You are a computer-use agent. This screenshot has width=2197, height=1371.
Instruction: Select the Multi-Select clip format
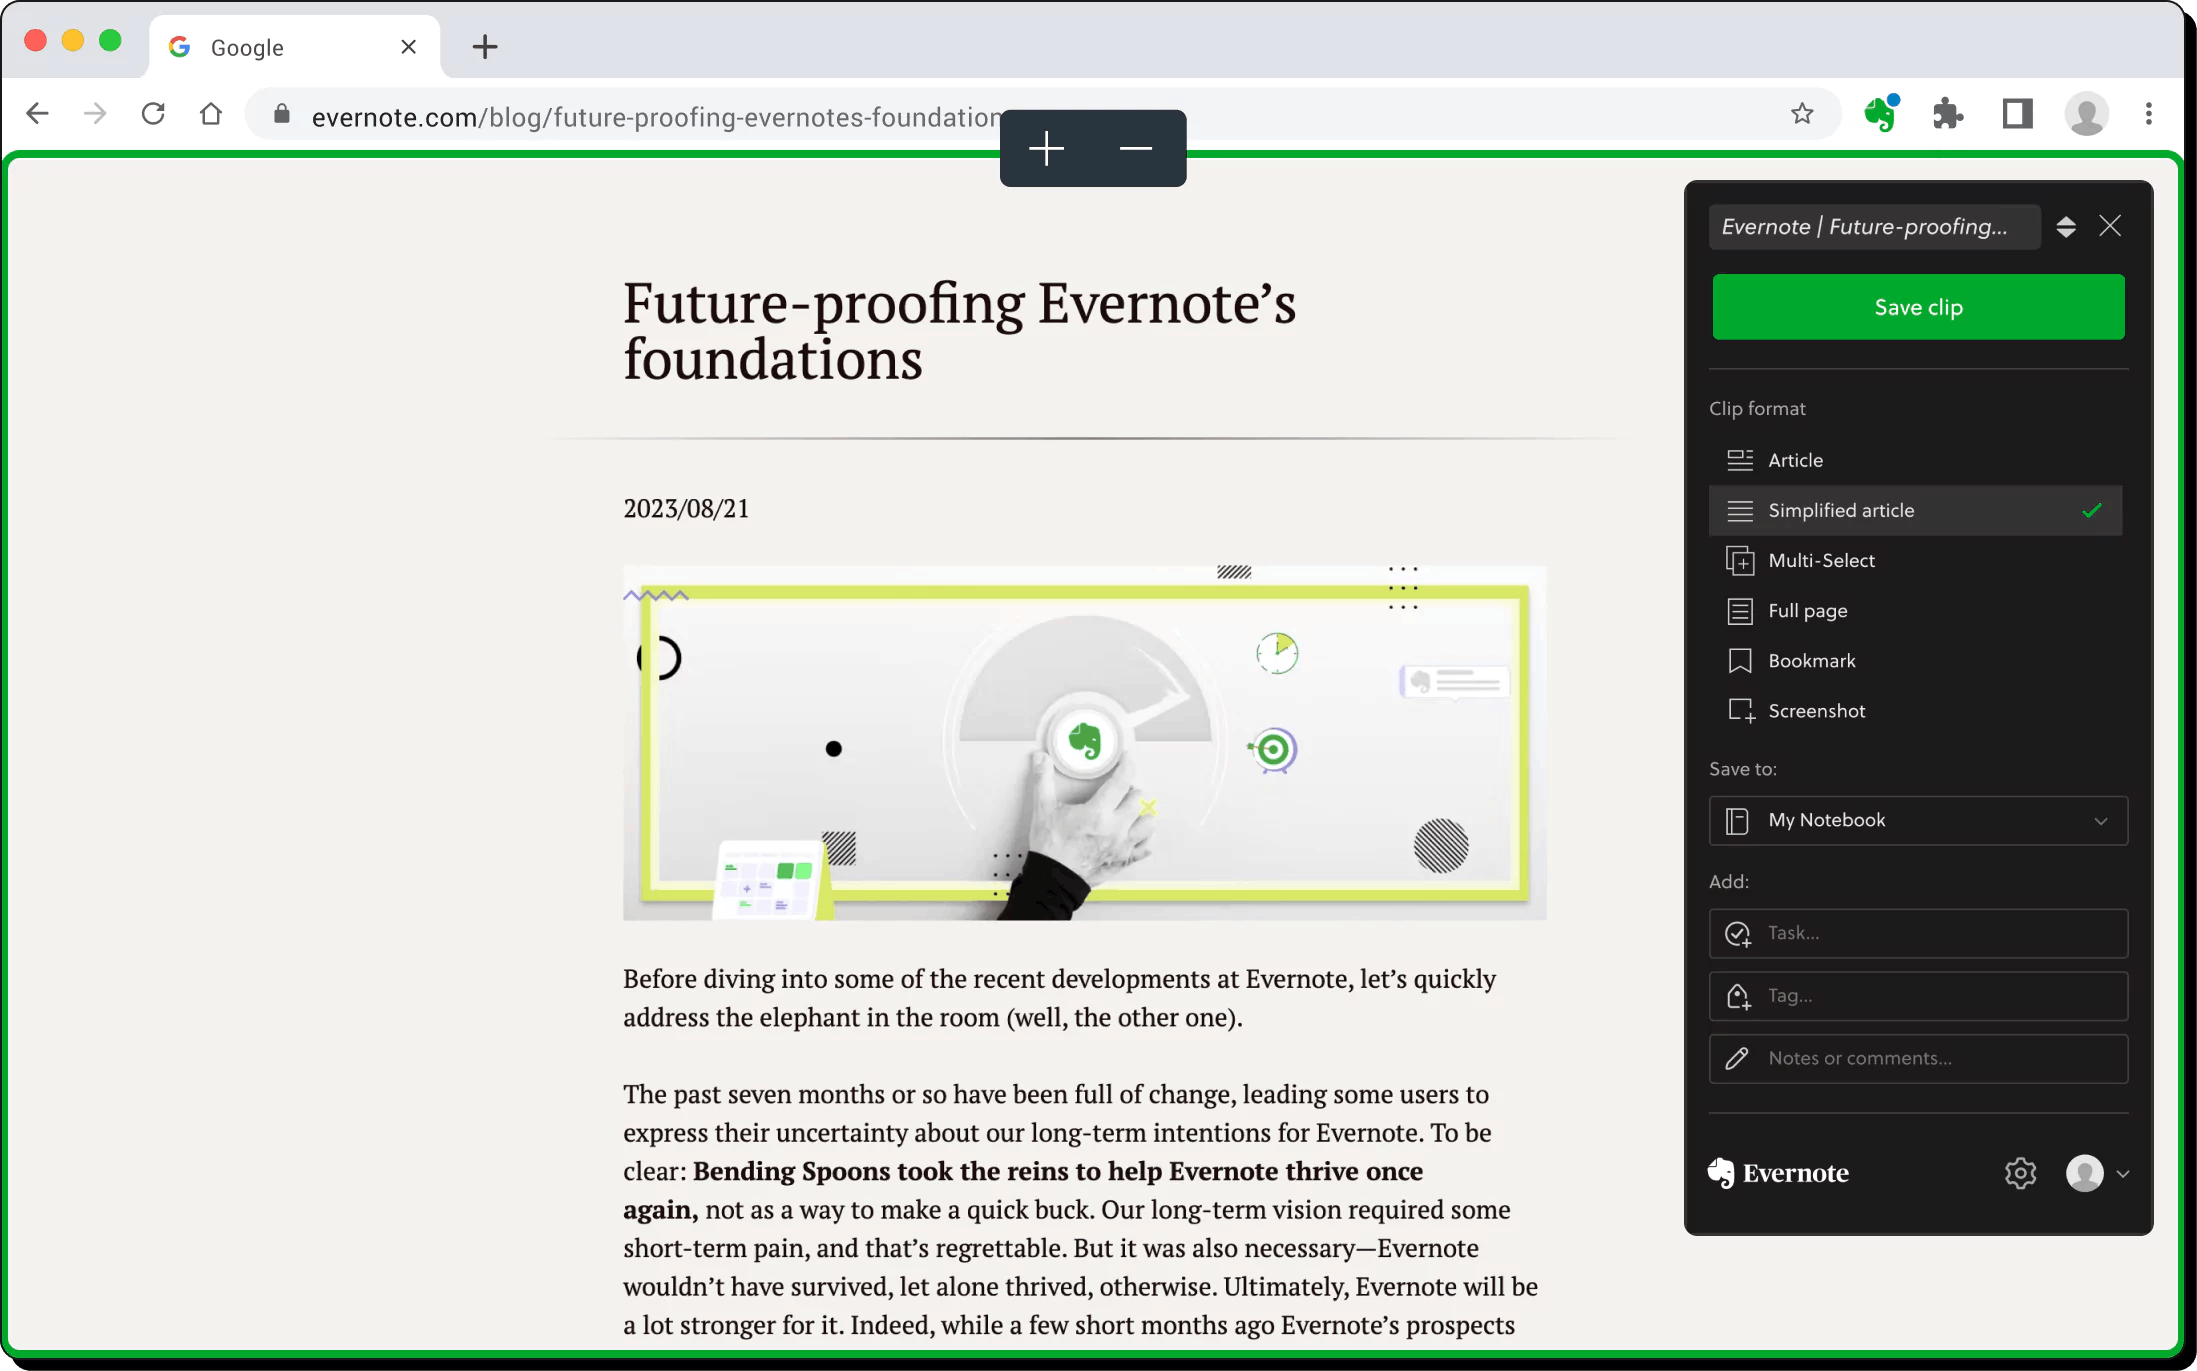coord(1821,559)
